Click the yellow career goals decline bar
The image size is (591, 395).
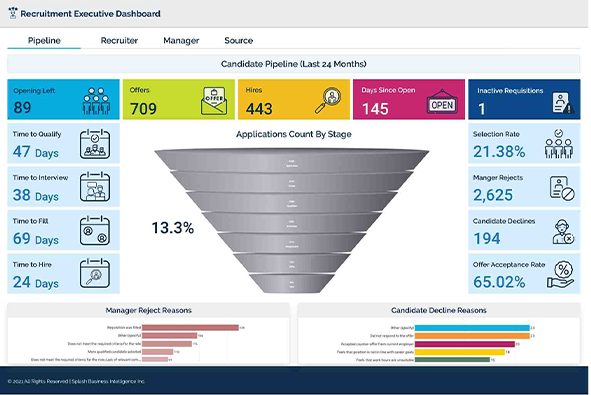point(459,352)
